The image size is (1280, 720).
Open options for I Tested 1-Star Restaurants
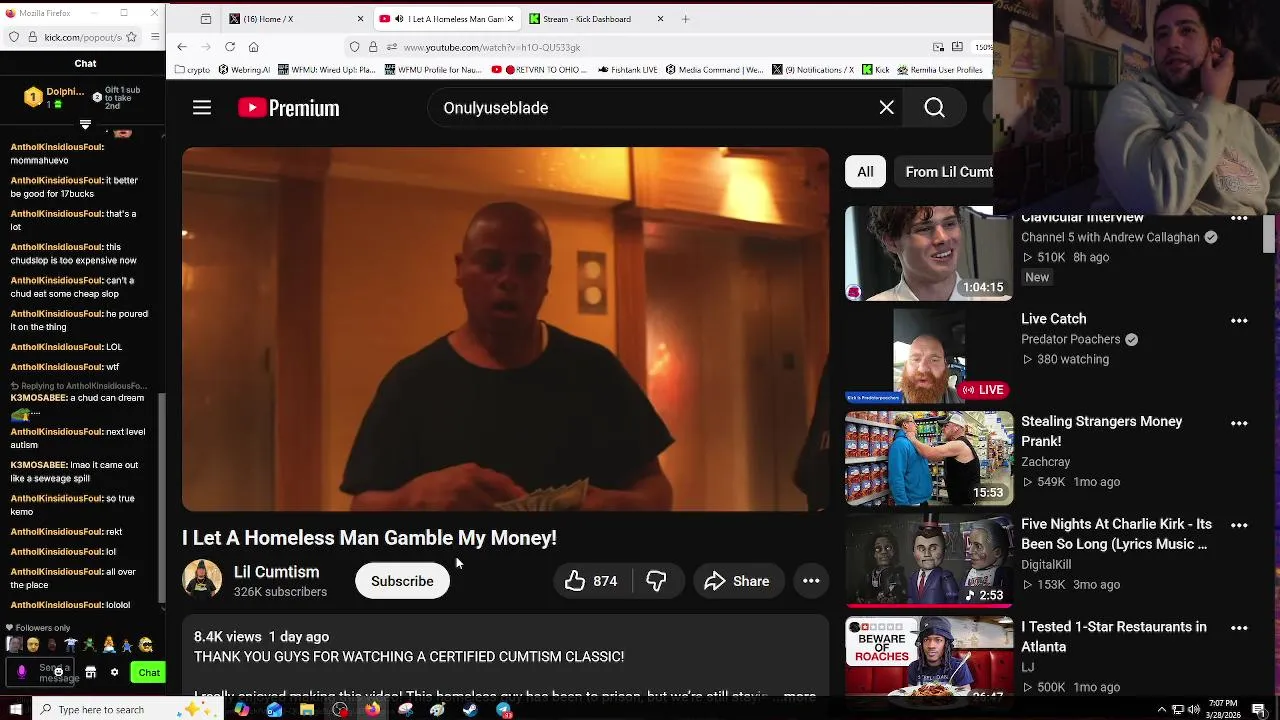tap(1239, 629)
